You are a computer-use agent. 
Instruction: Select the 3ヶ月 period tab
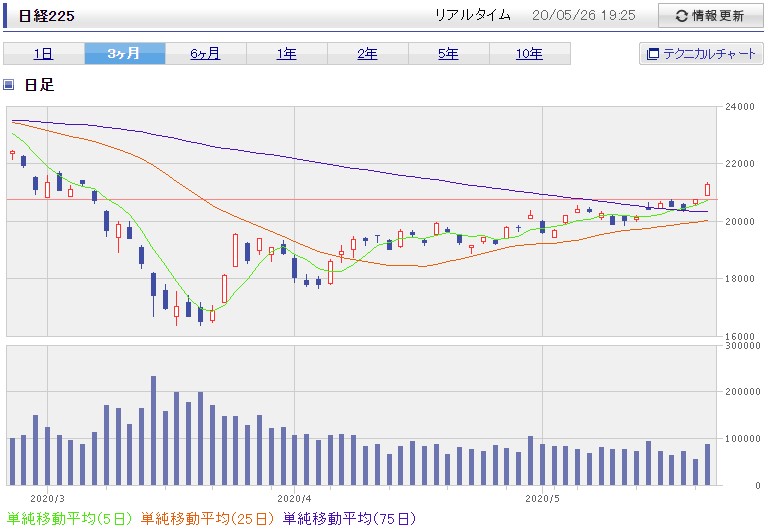click(125, 54)
